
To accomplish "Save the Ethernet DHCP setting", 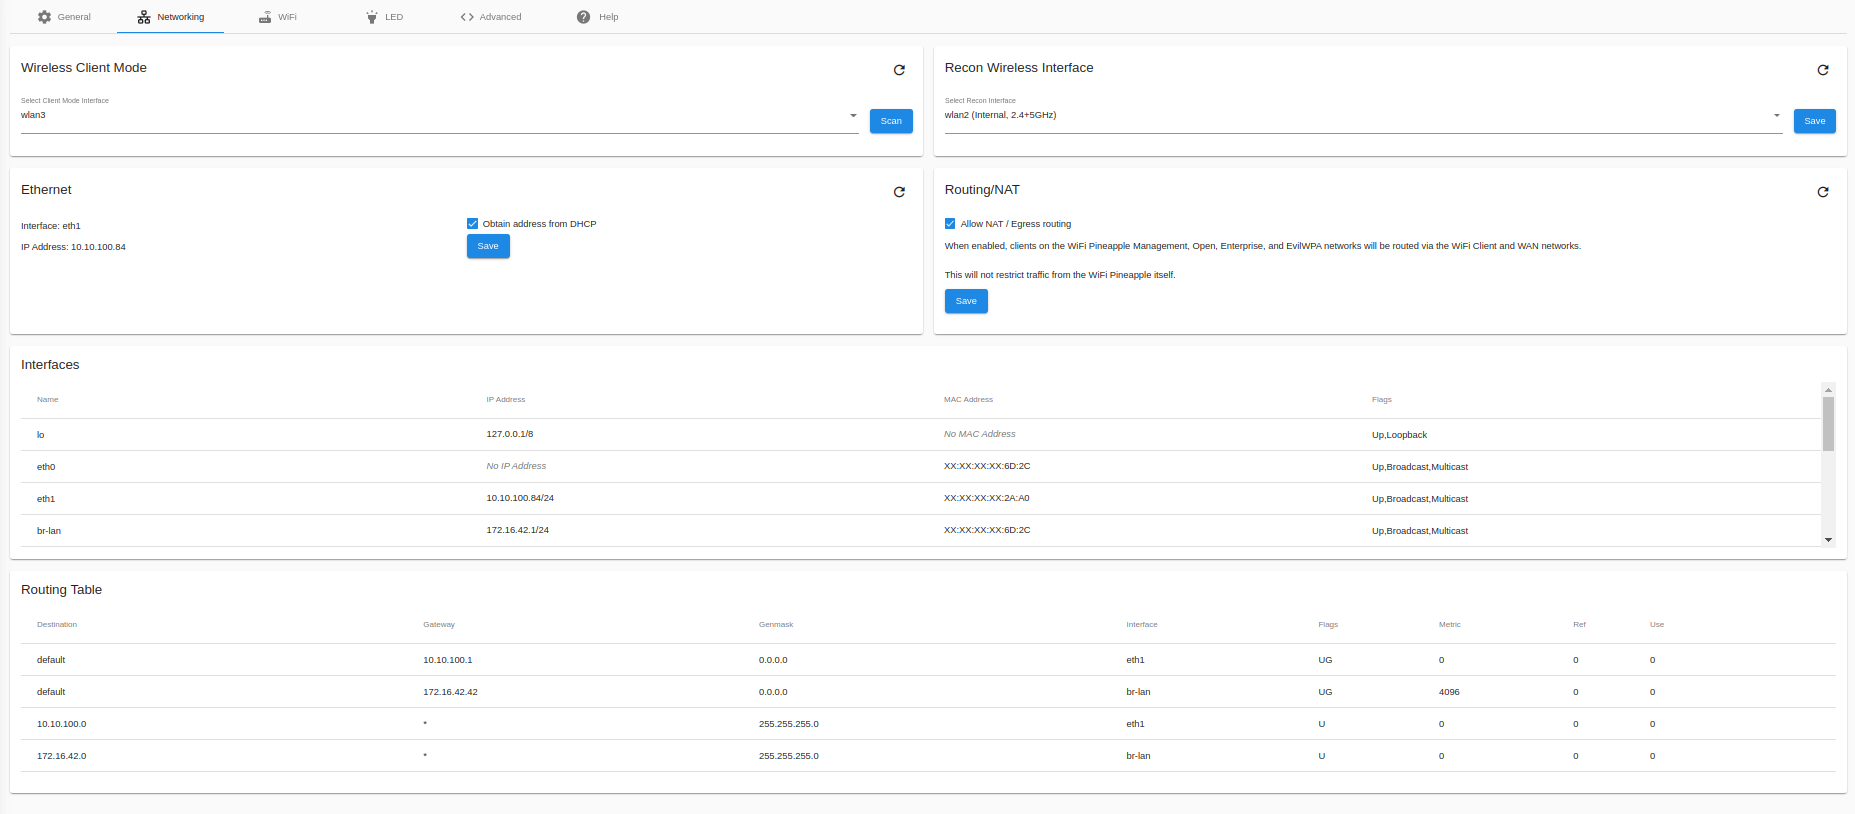I will 488,246.
